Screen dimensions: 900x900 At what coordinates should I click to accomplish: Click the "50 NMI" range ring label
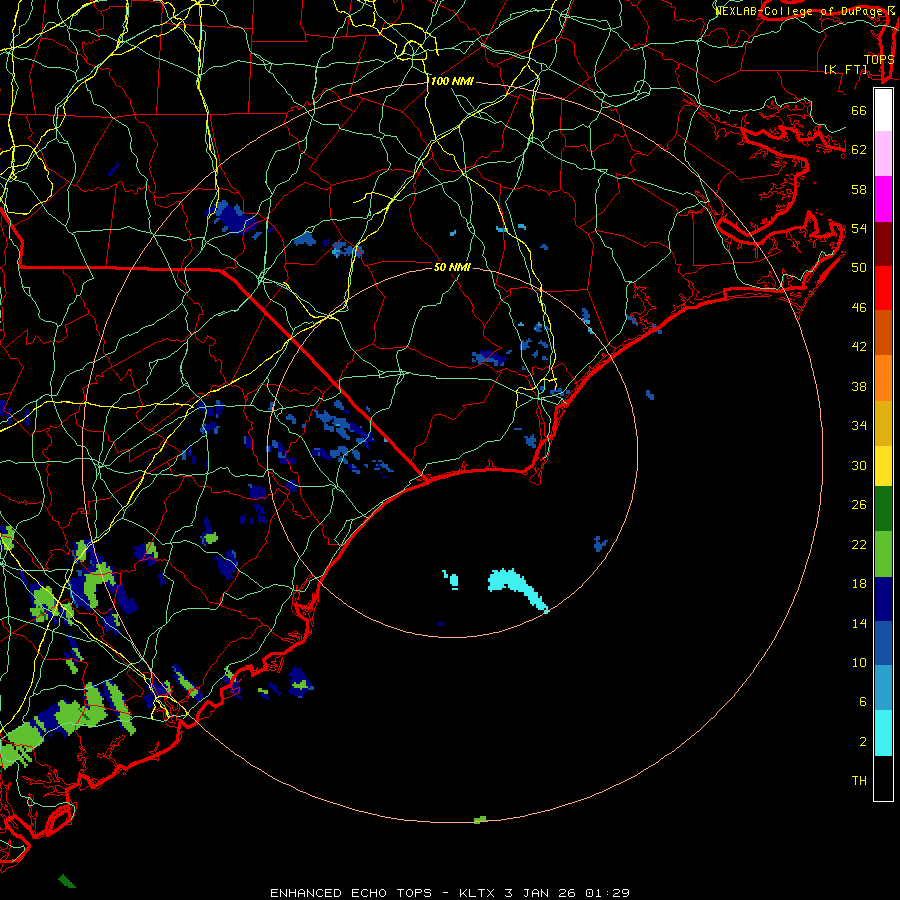(x=452, y=267)
